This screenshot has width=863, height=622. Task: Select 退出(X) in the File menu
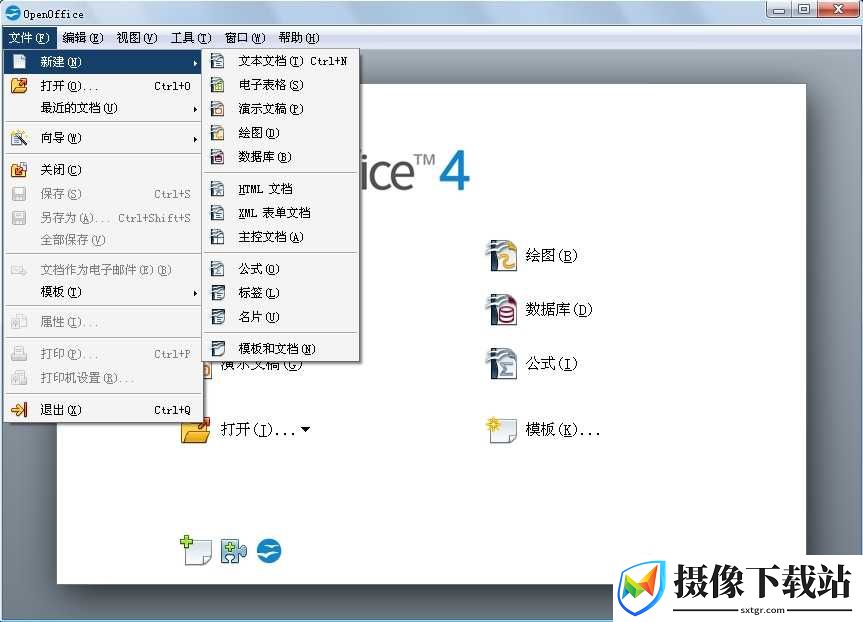pos(103,410)
